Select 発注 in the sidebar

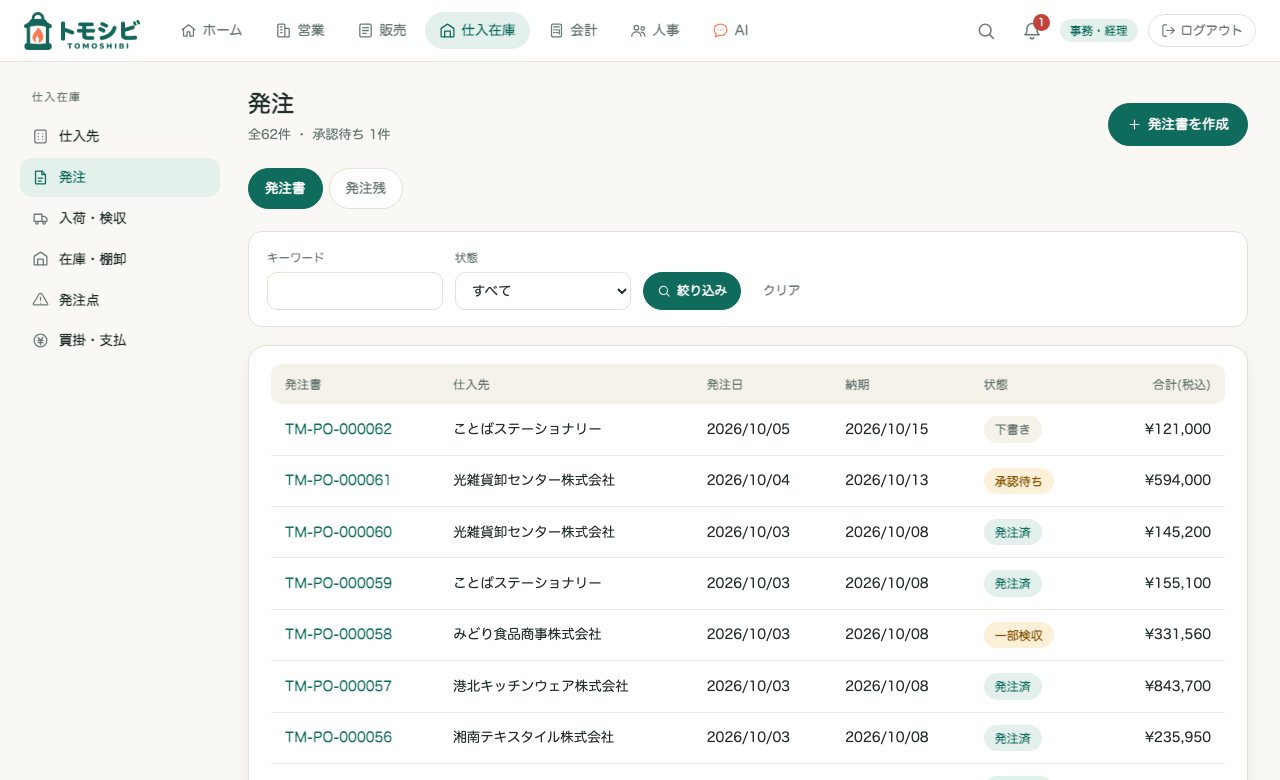tap(120, 177)
